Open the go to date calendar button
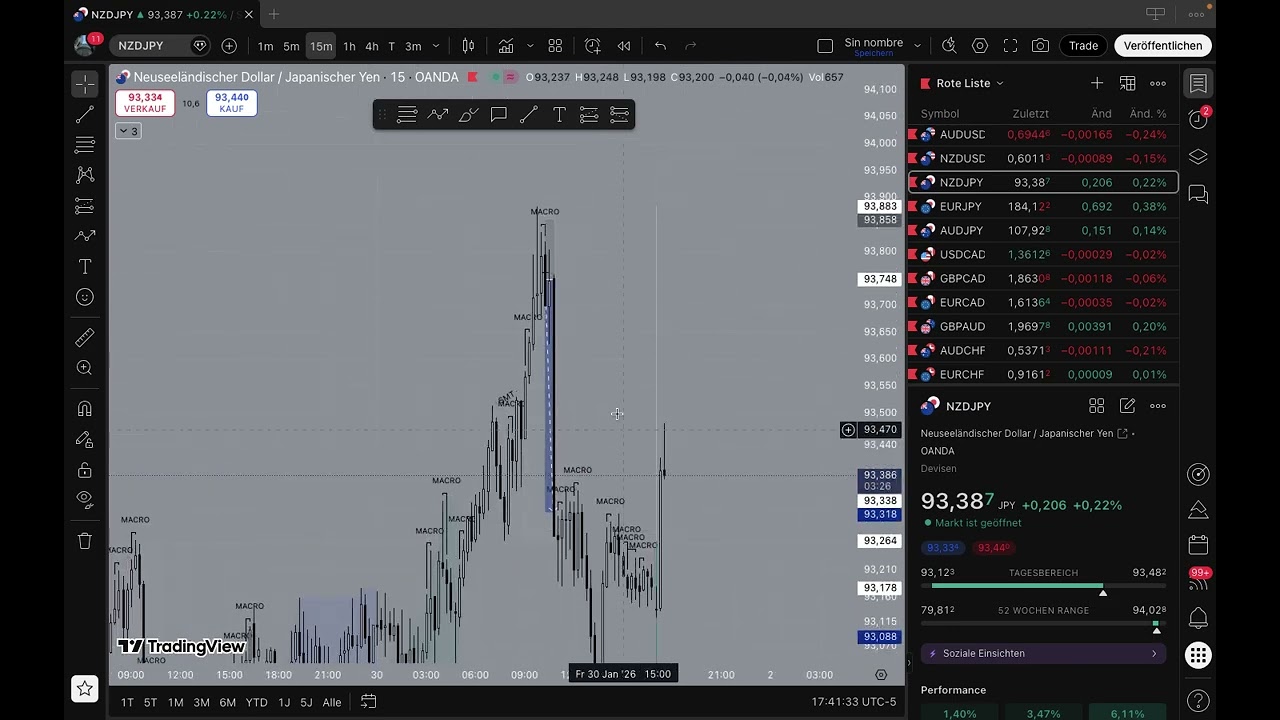This screenshot has width=1280, height=720. pos(368,702)
